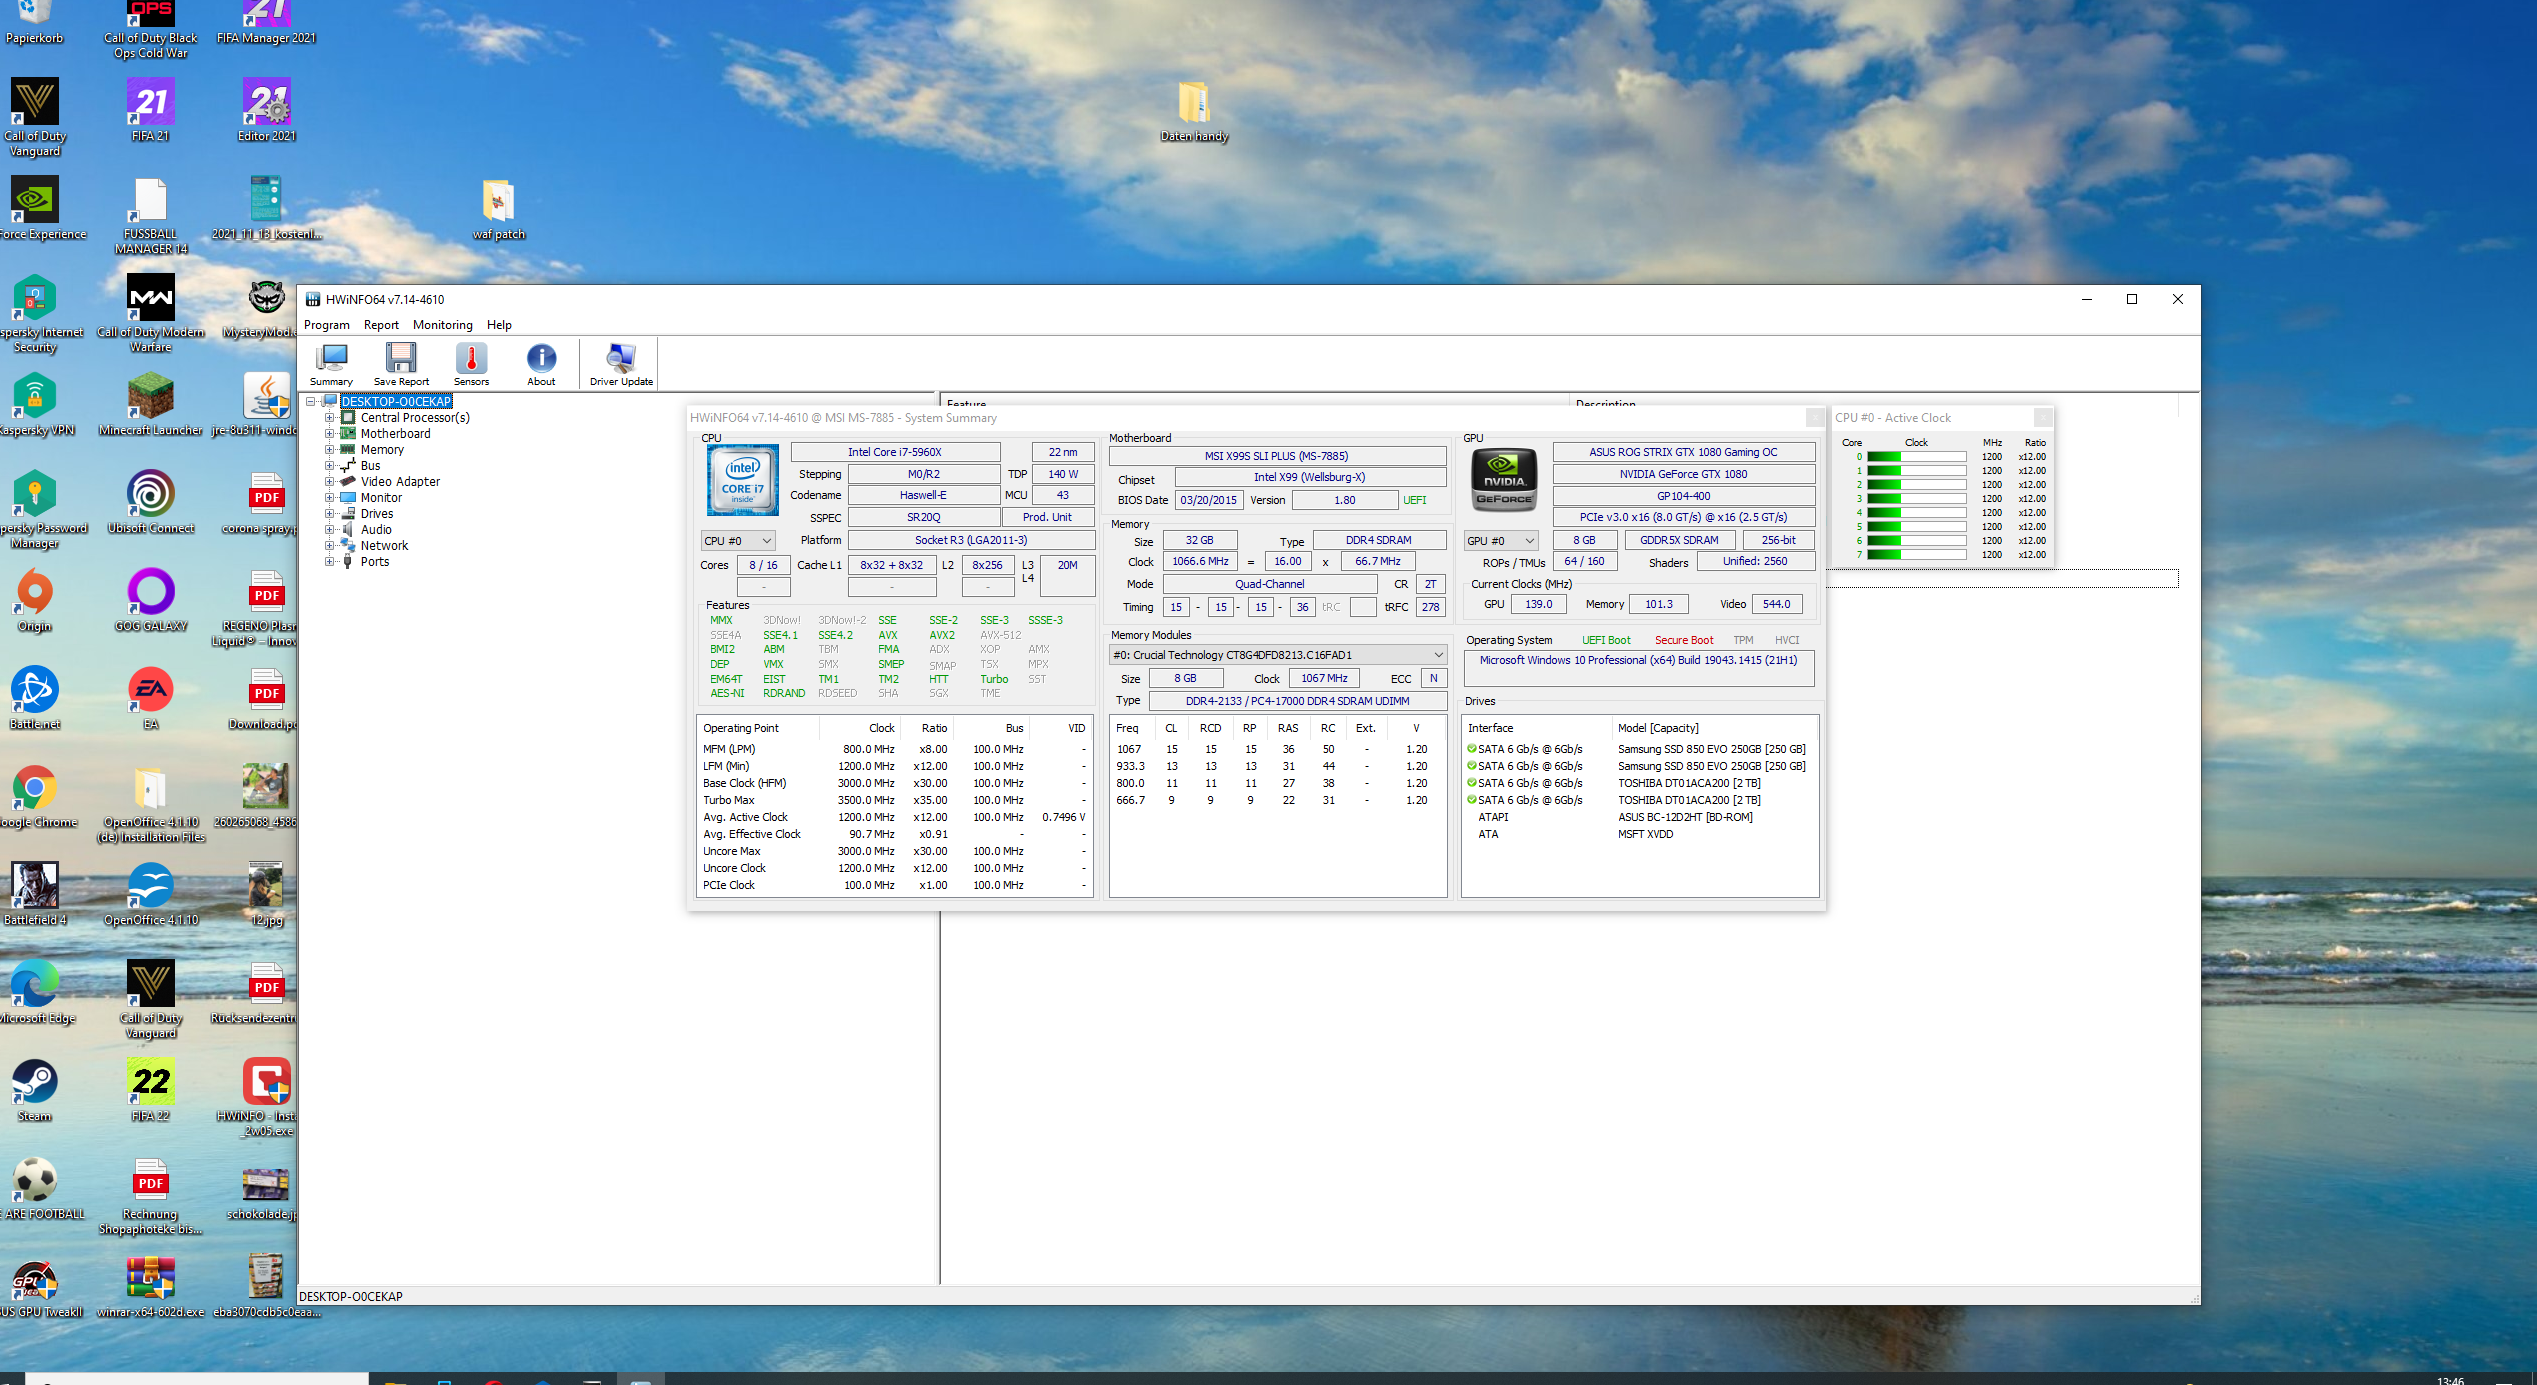
Task: Click the NVIDIA GeForce logo
Action: pos(1504,480)
